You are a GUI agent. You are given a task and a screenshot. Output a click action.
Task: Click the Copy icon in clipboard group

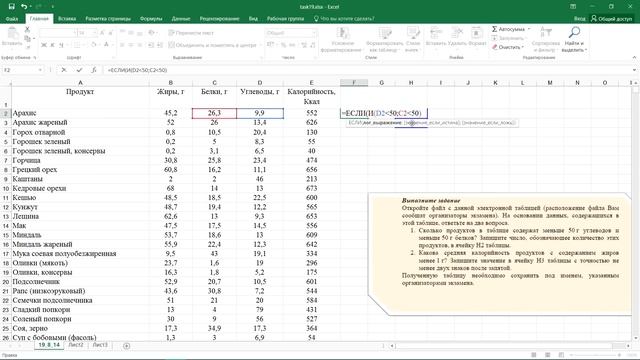[27, 39]
